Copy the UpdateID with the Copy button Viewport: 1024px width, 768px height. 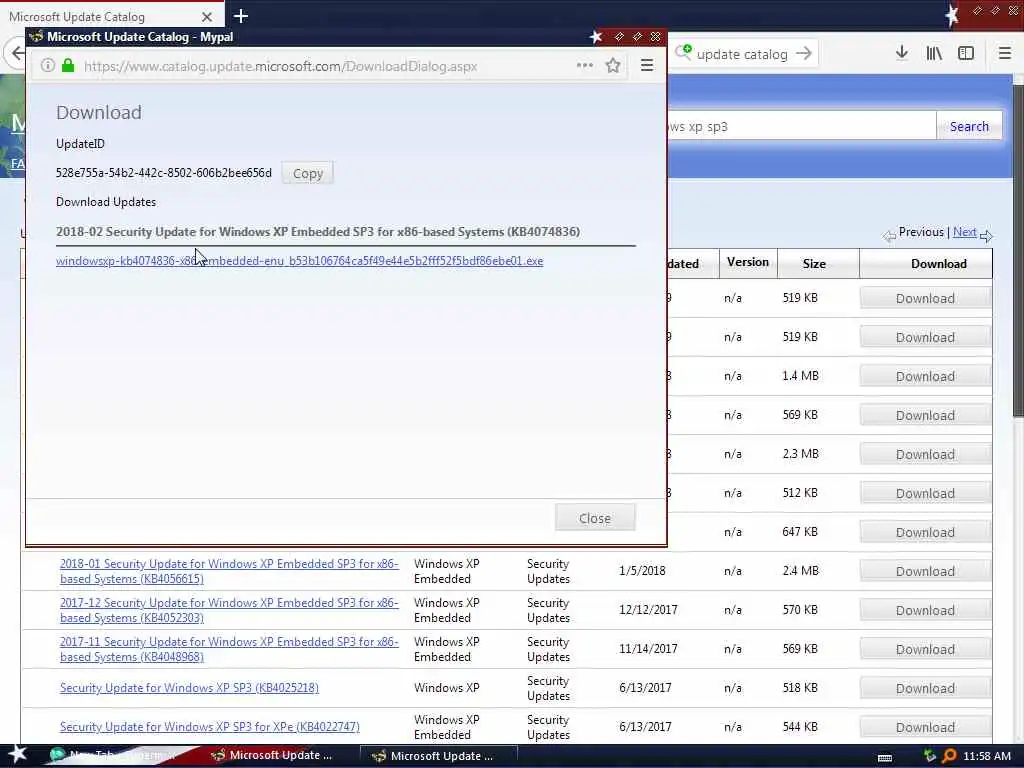point(308,173)
